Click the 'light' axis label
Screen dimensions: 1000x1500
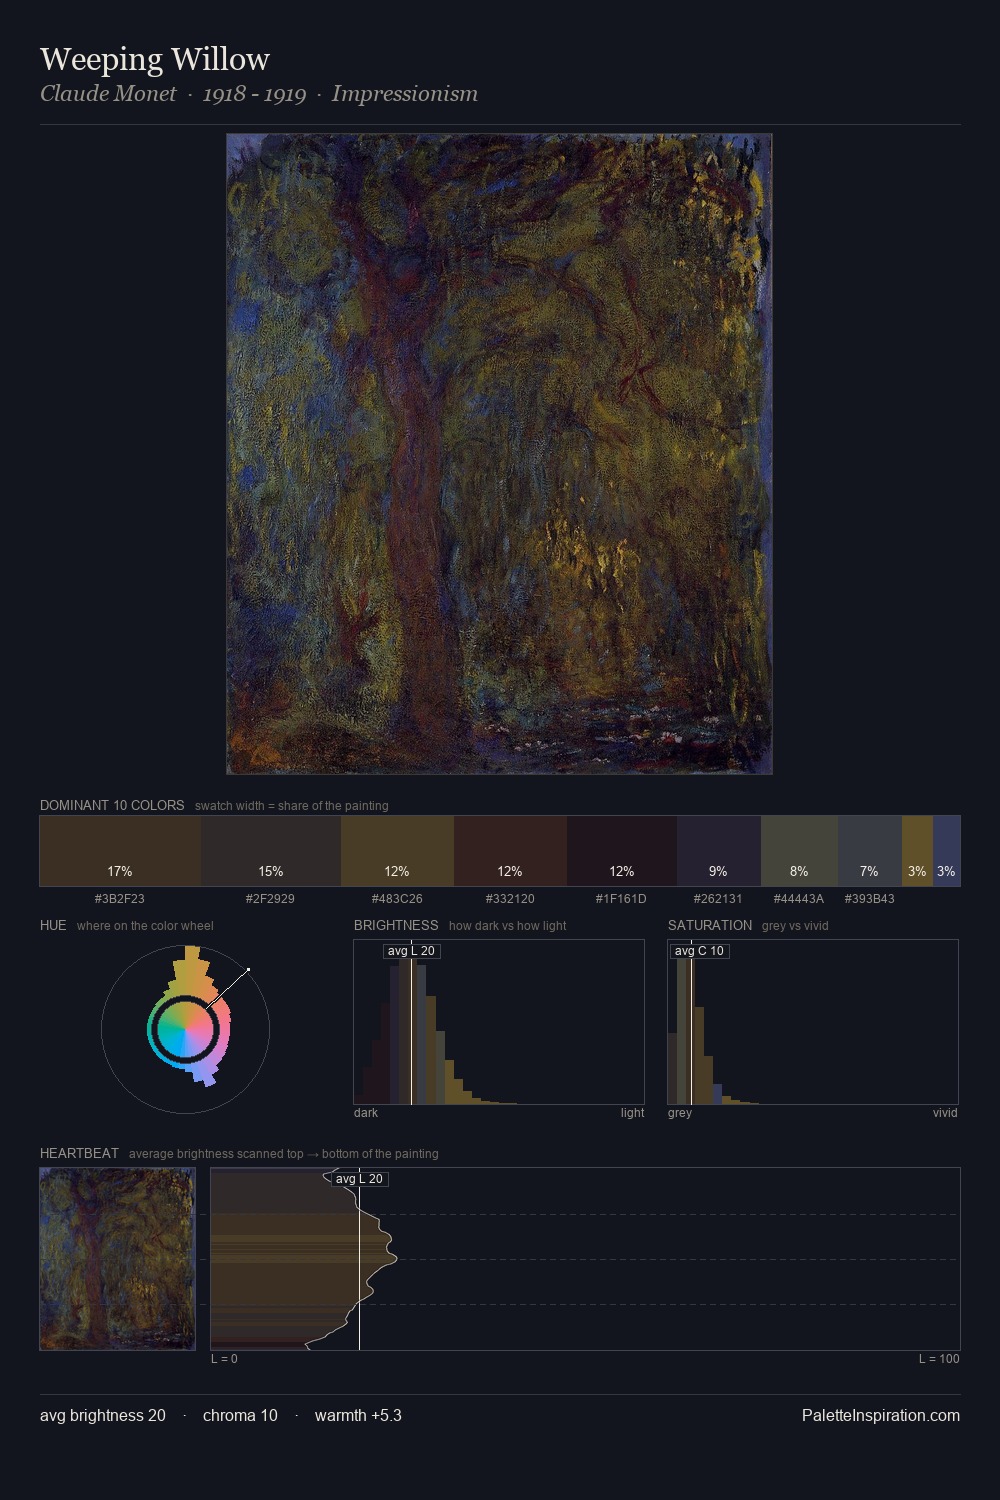pyautogui.click(x=632, y=1113)
